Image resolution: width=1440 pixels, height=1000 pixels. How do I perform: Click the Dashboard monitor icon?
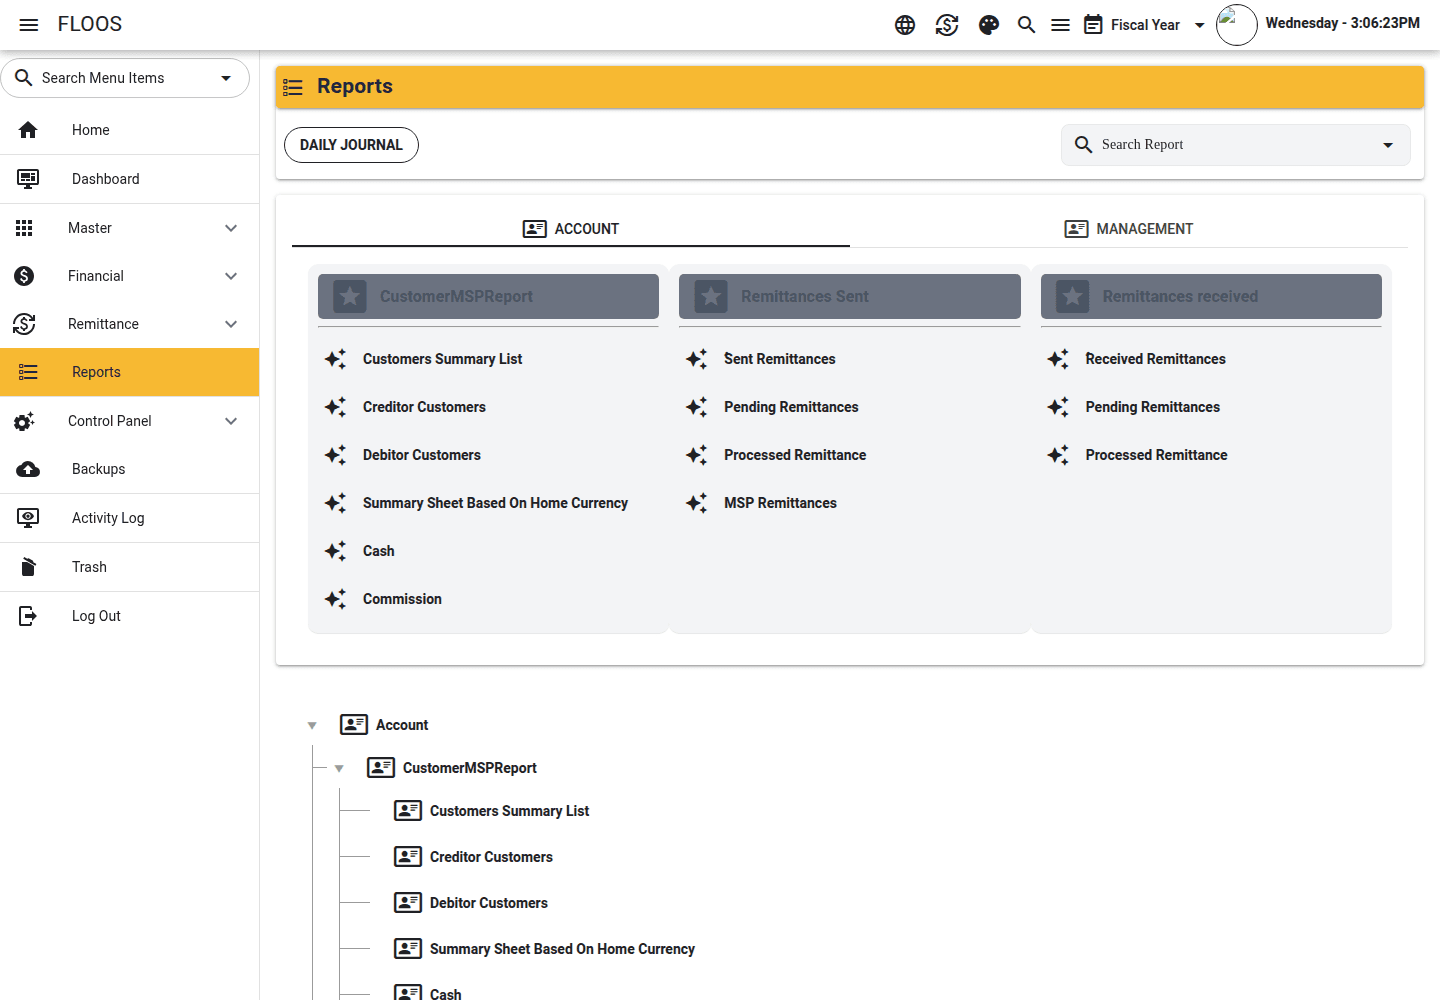point(28,179)
